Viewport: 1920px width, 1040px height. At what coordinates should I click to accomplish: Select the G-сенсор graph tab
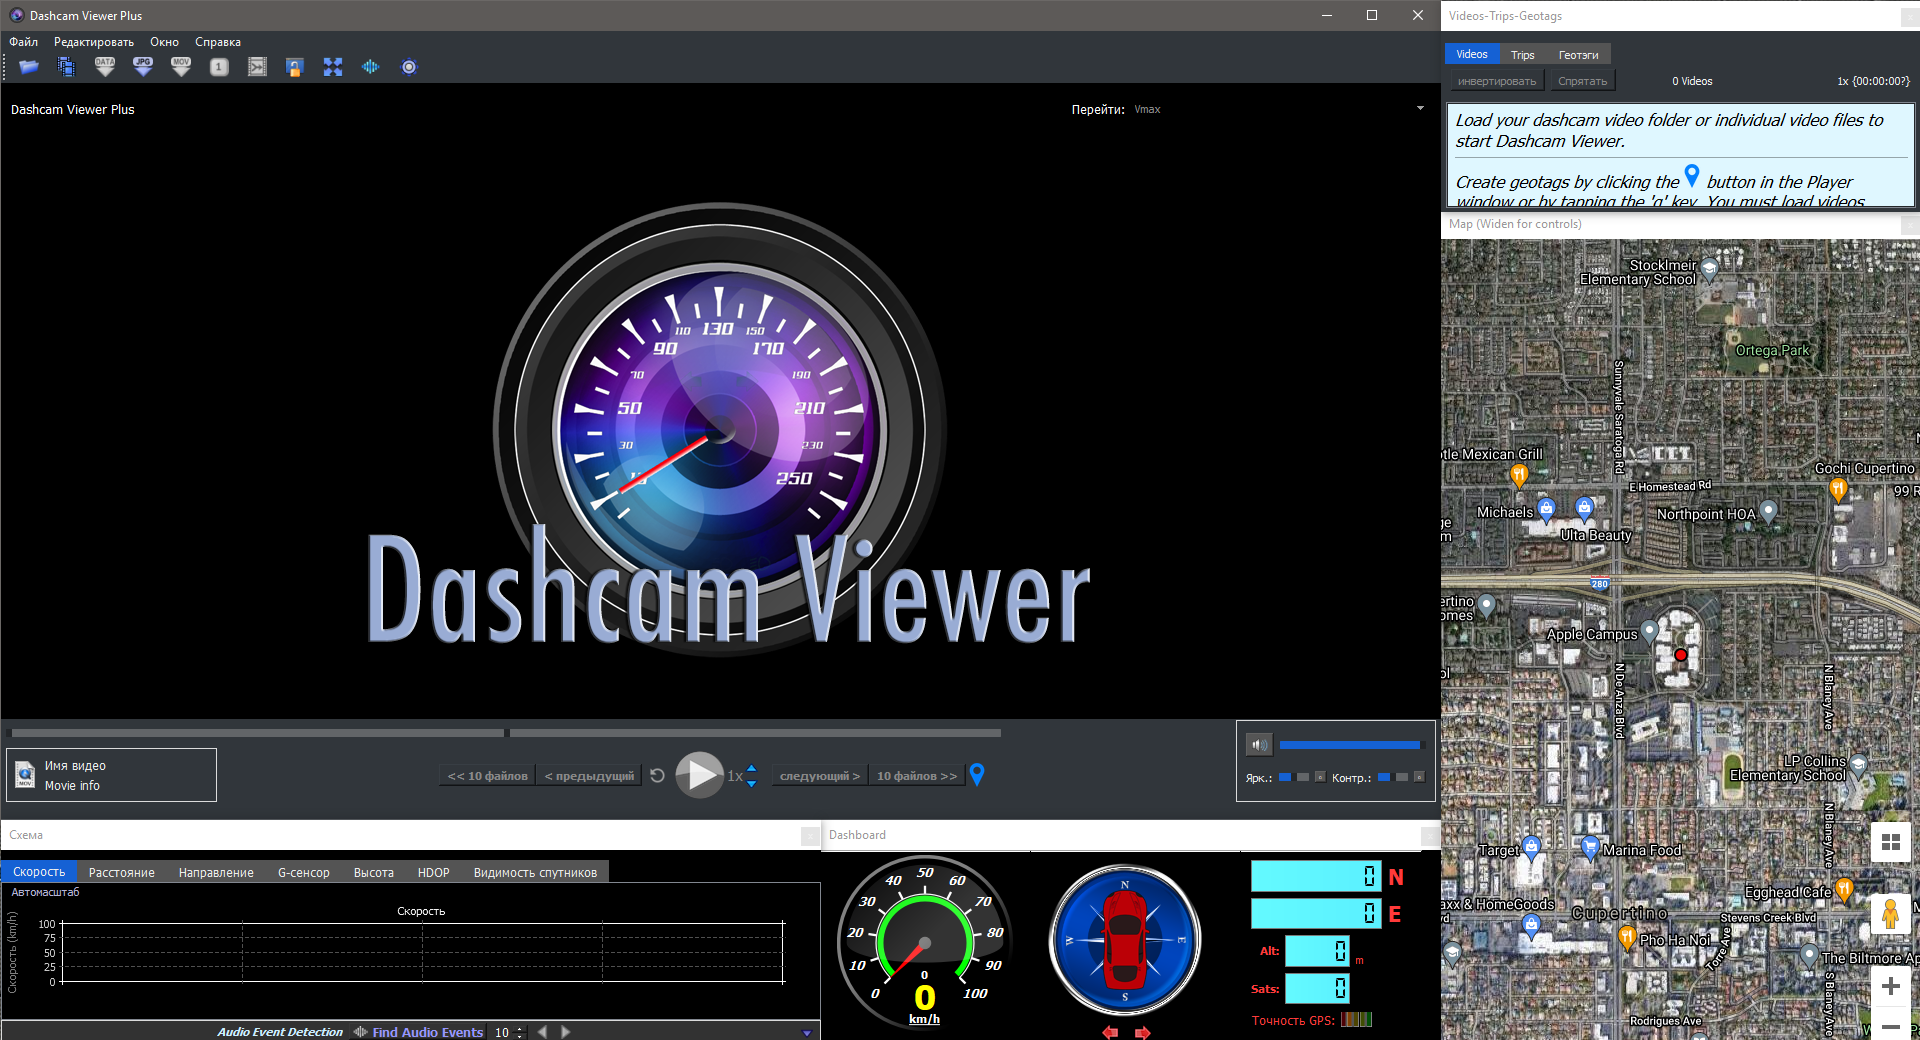pos(304,873)
